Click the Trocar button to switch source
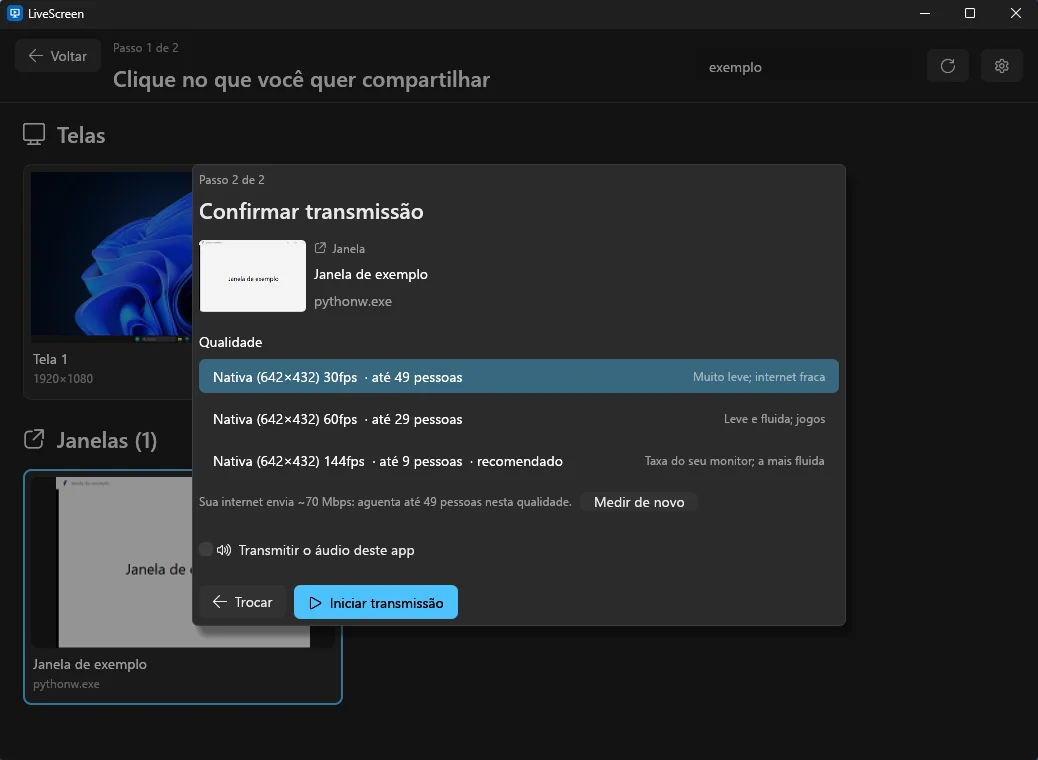Image resolution: width=1038 pixels, height=760 pixels. [x=242, y=602]
